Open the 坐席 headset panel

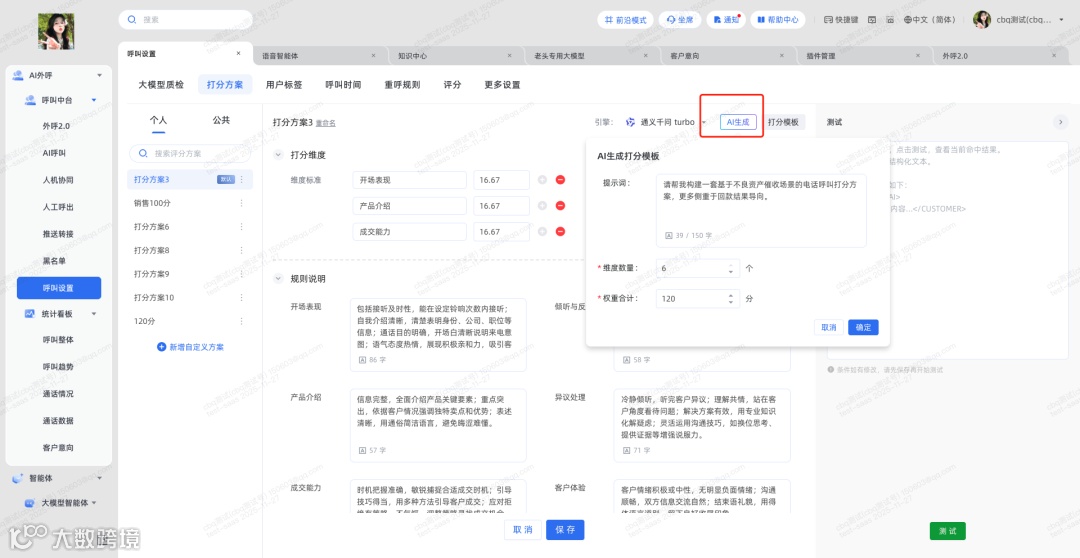pos(679,20)
